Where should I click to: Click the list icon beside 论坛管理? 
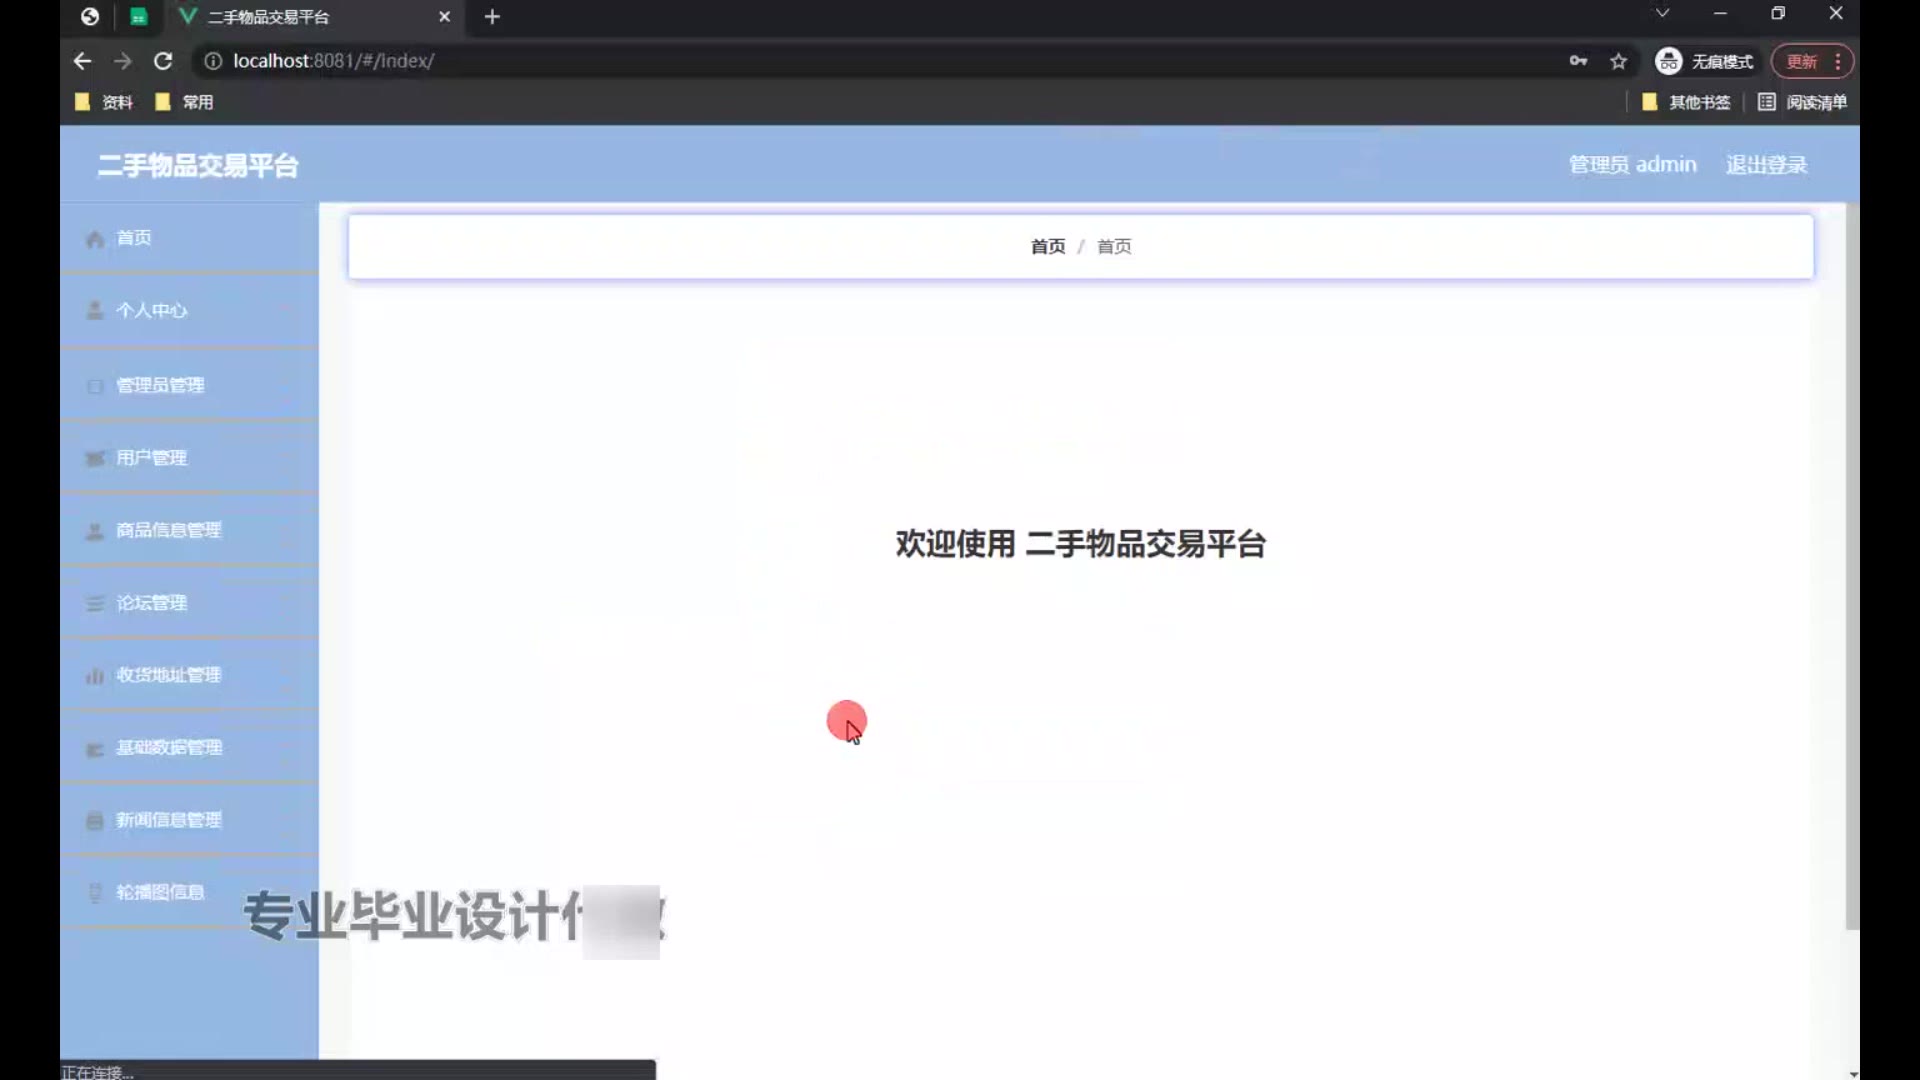[95, 604]
